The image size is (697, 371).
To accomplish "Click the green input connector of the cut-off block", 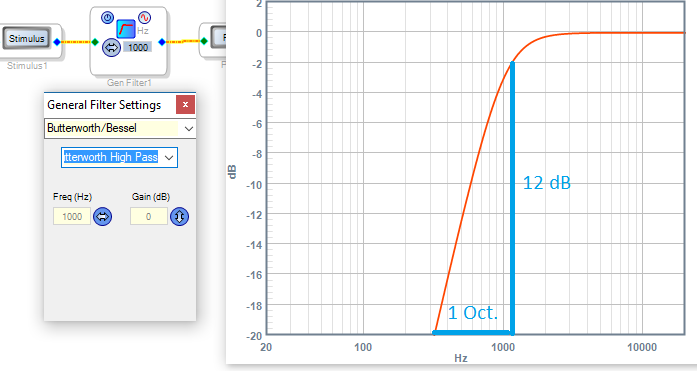I will [204, 41].
